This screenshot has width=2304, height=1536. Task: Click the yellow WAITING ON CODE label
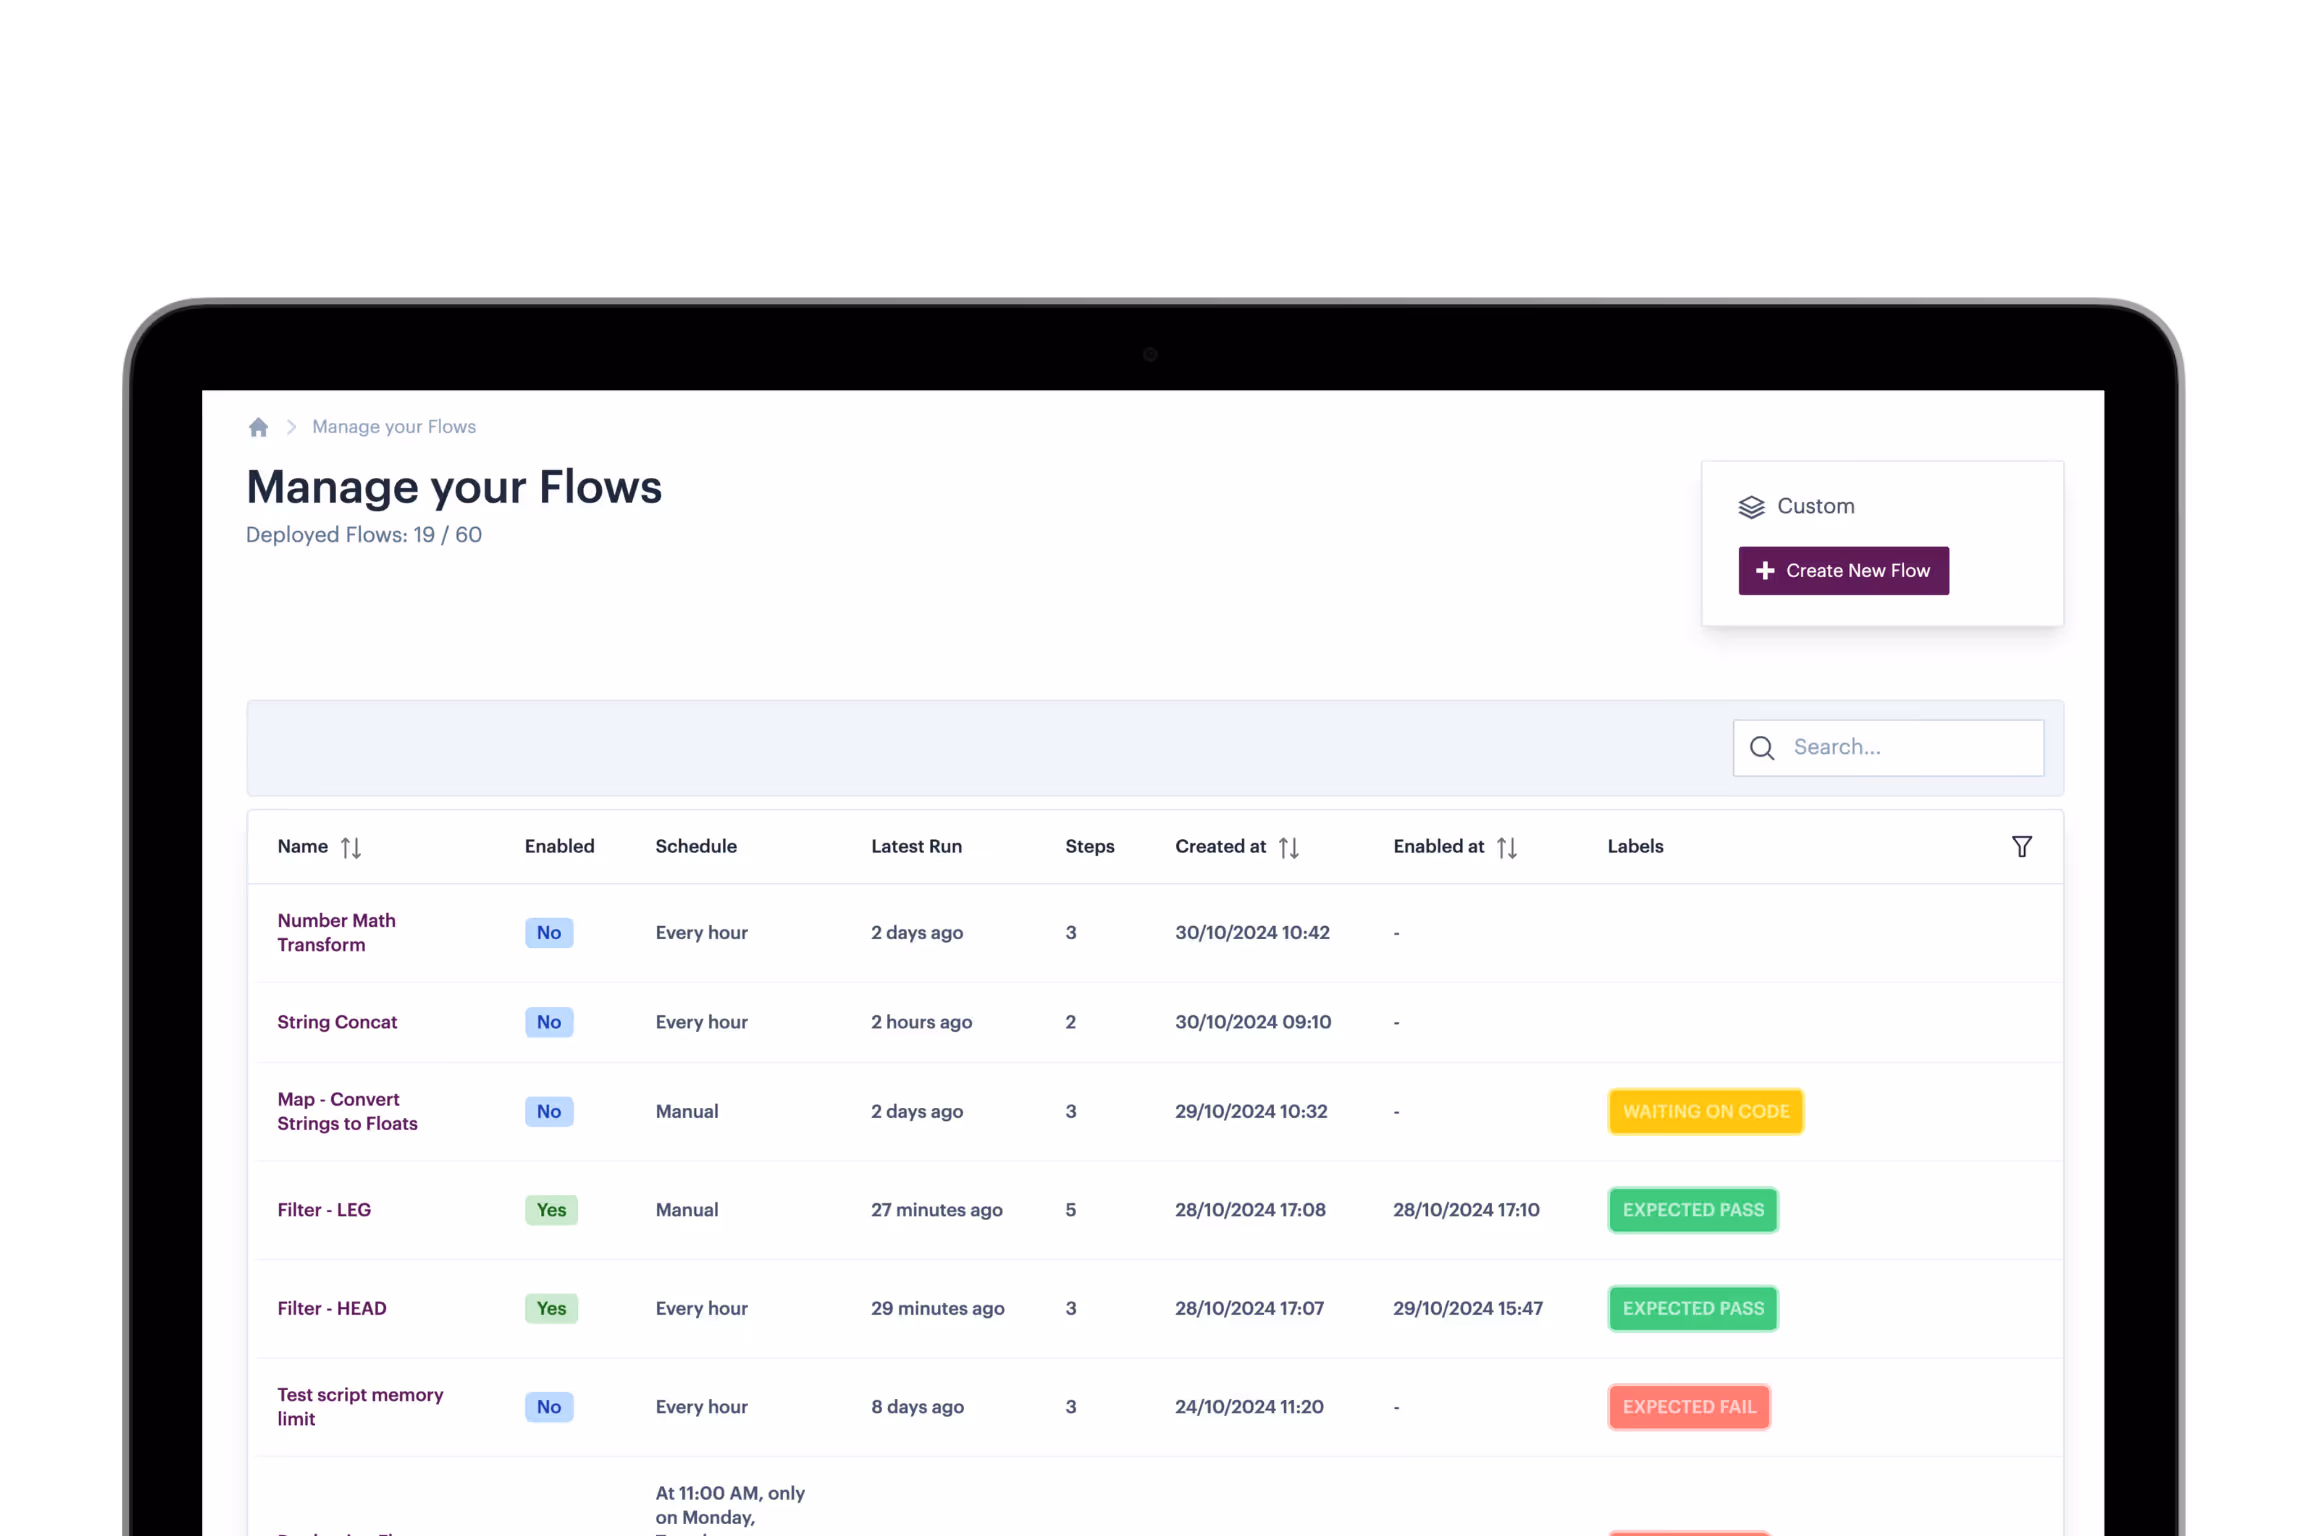tap(1705, 1111)
